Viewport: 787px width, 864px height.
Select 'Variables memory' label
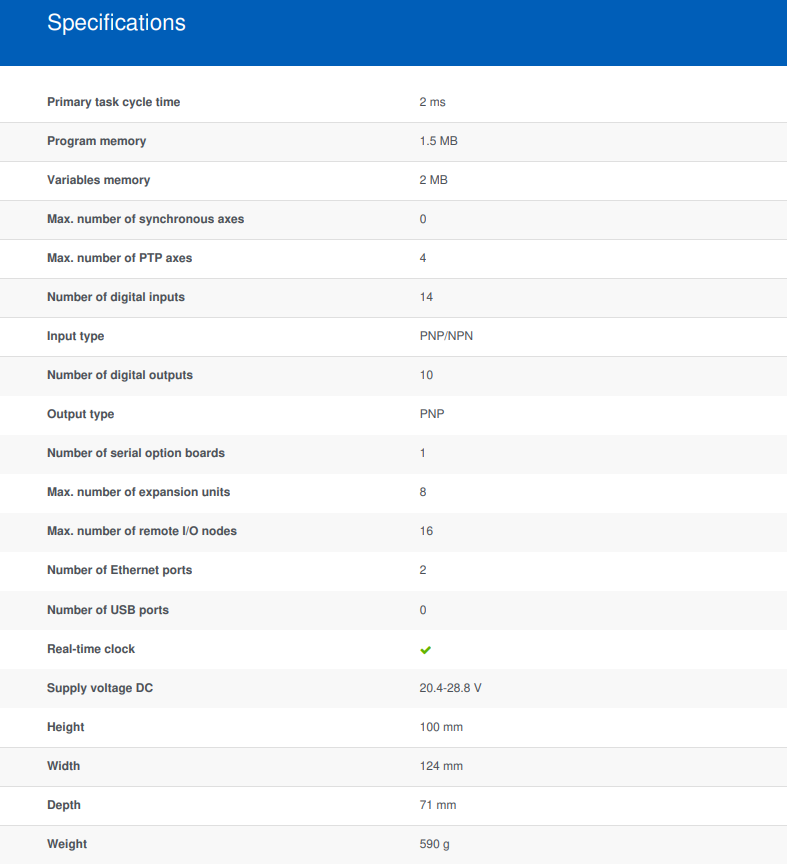point(99,180)
